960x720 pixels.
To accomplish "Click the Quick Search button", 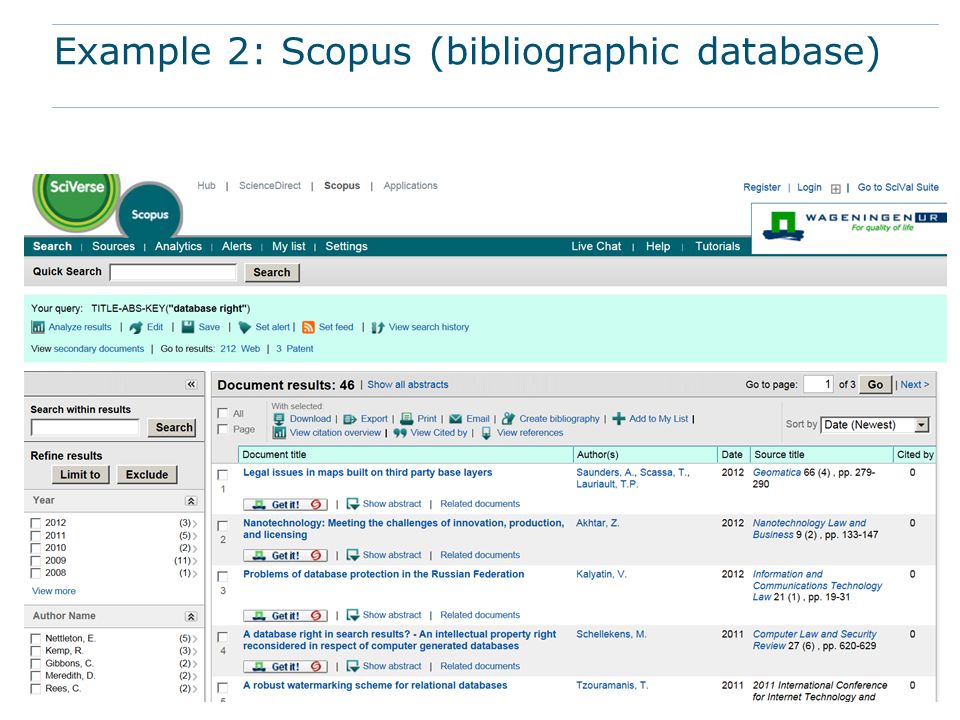I will [272, 272].
